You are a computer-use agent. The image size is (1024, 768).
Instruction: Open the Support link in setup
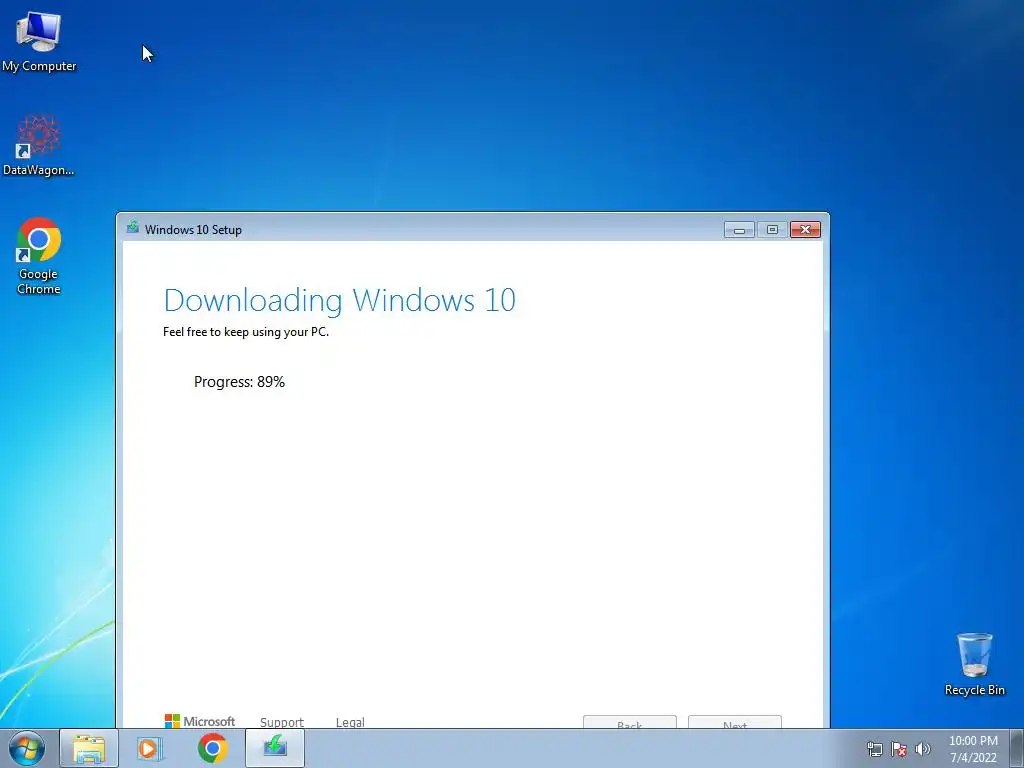(281, 722)
